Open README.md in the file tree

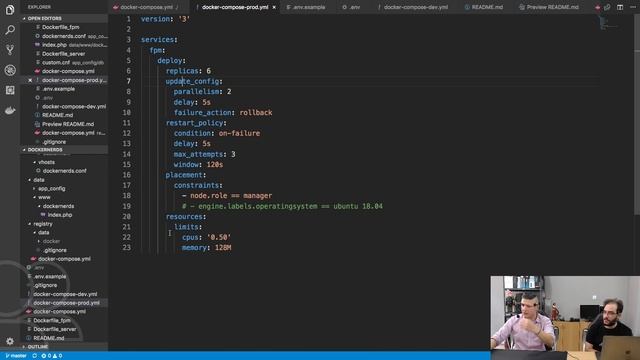(x=49, y=338)
